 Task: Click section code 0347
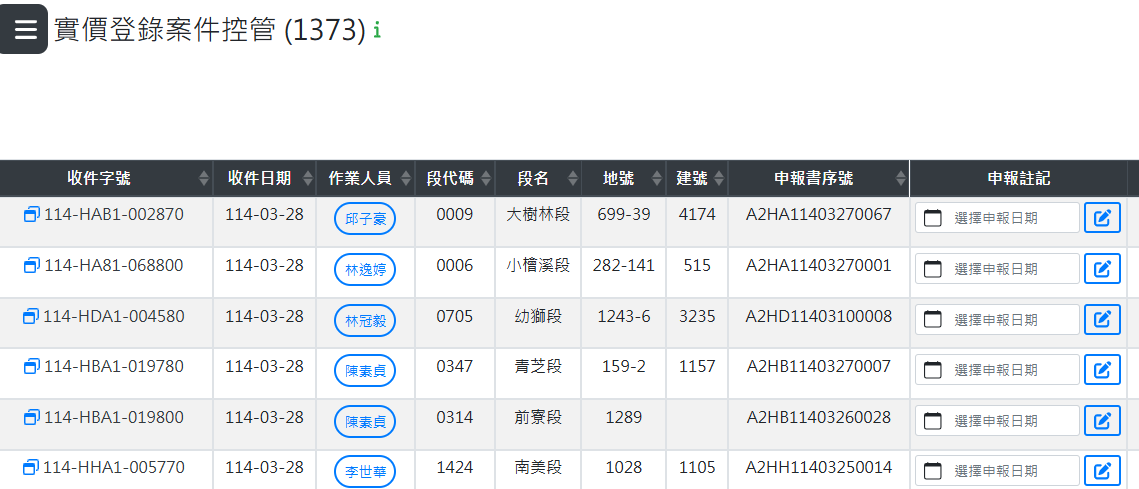pyautogui.click(x=455, y=366)
